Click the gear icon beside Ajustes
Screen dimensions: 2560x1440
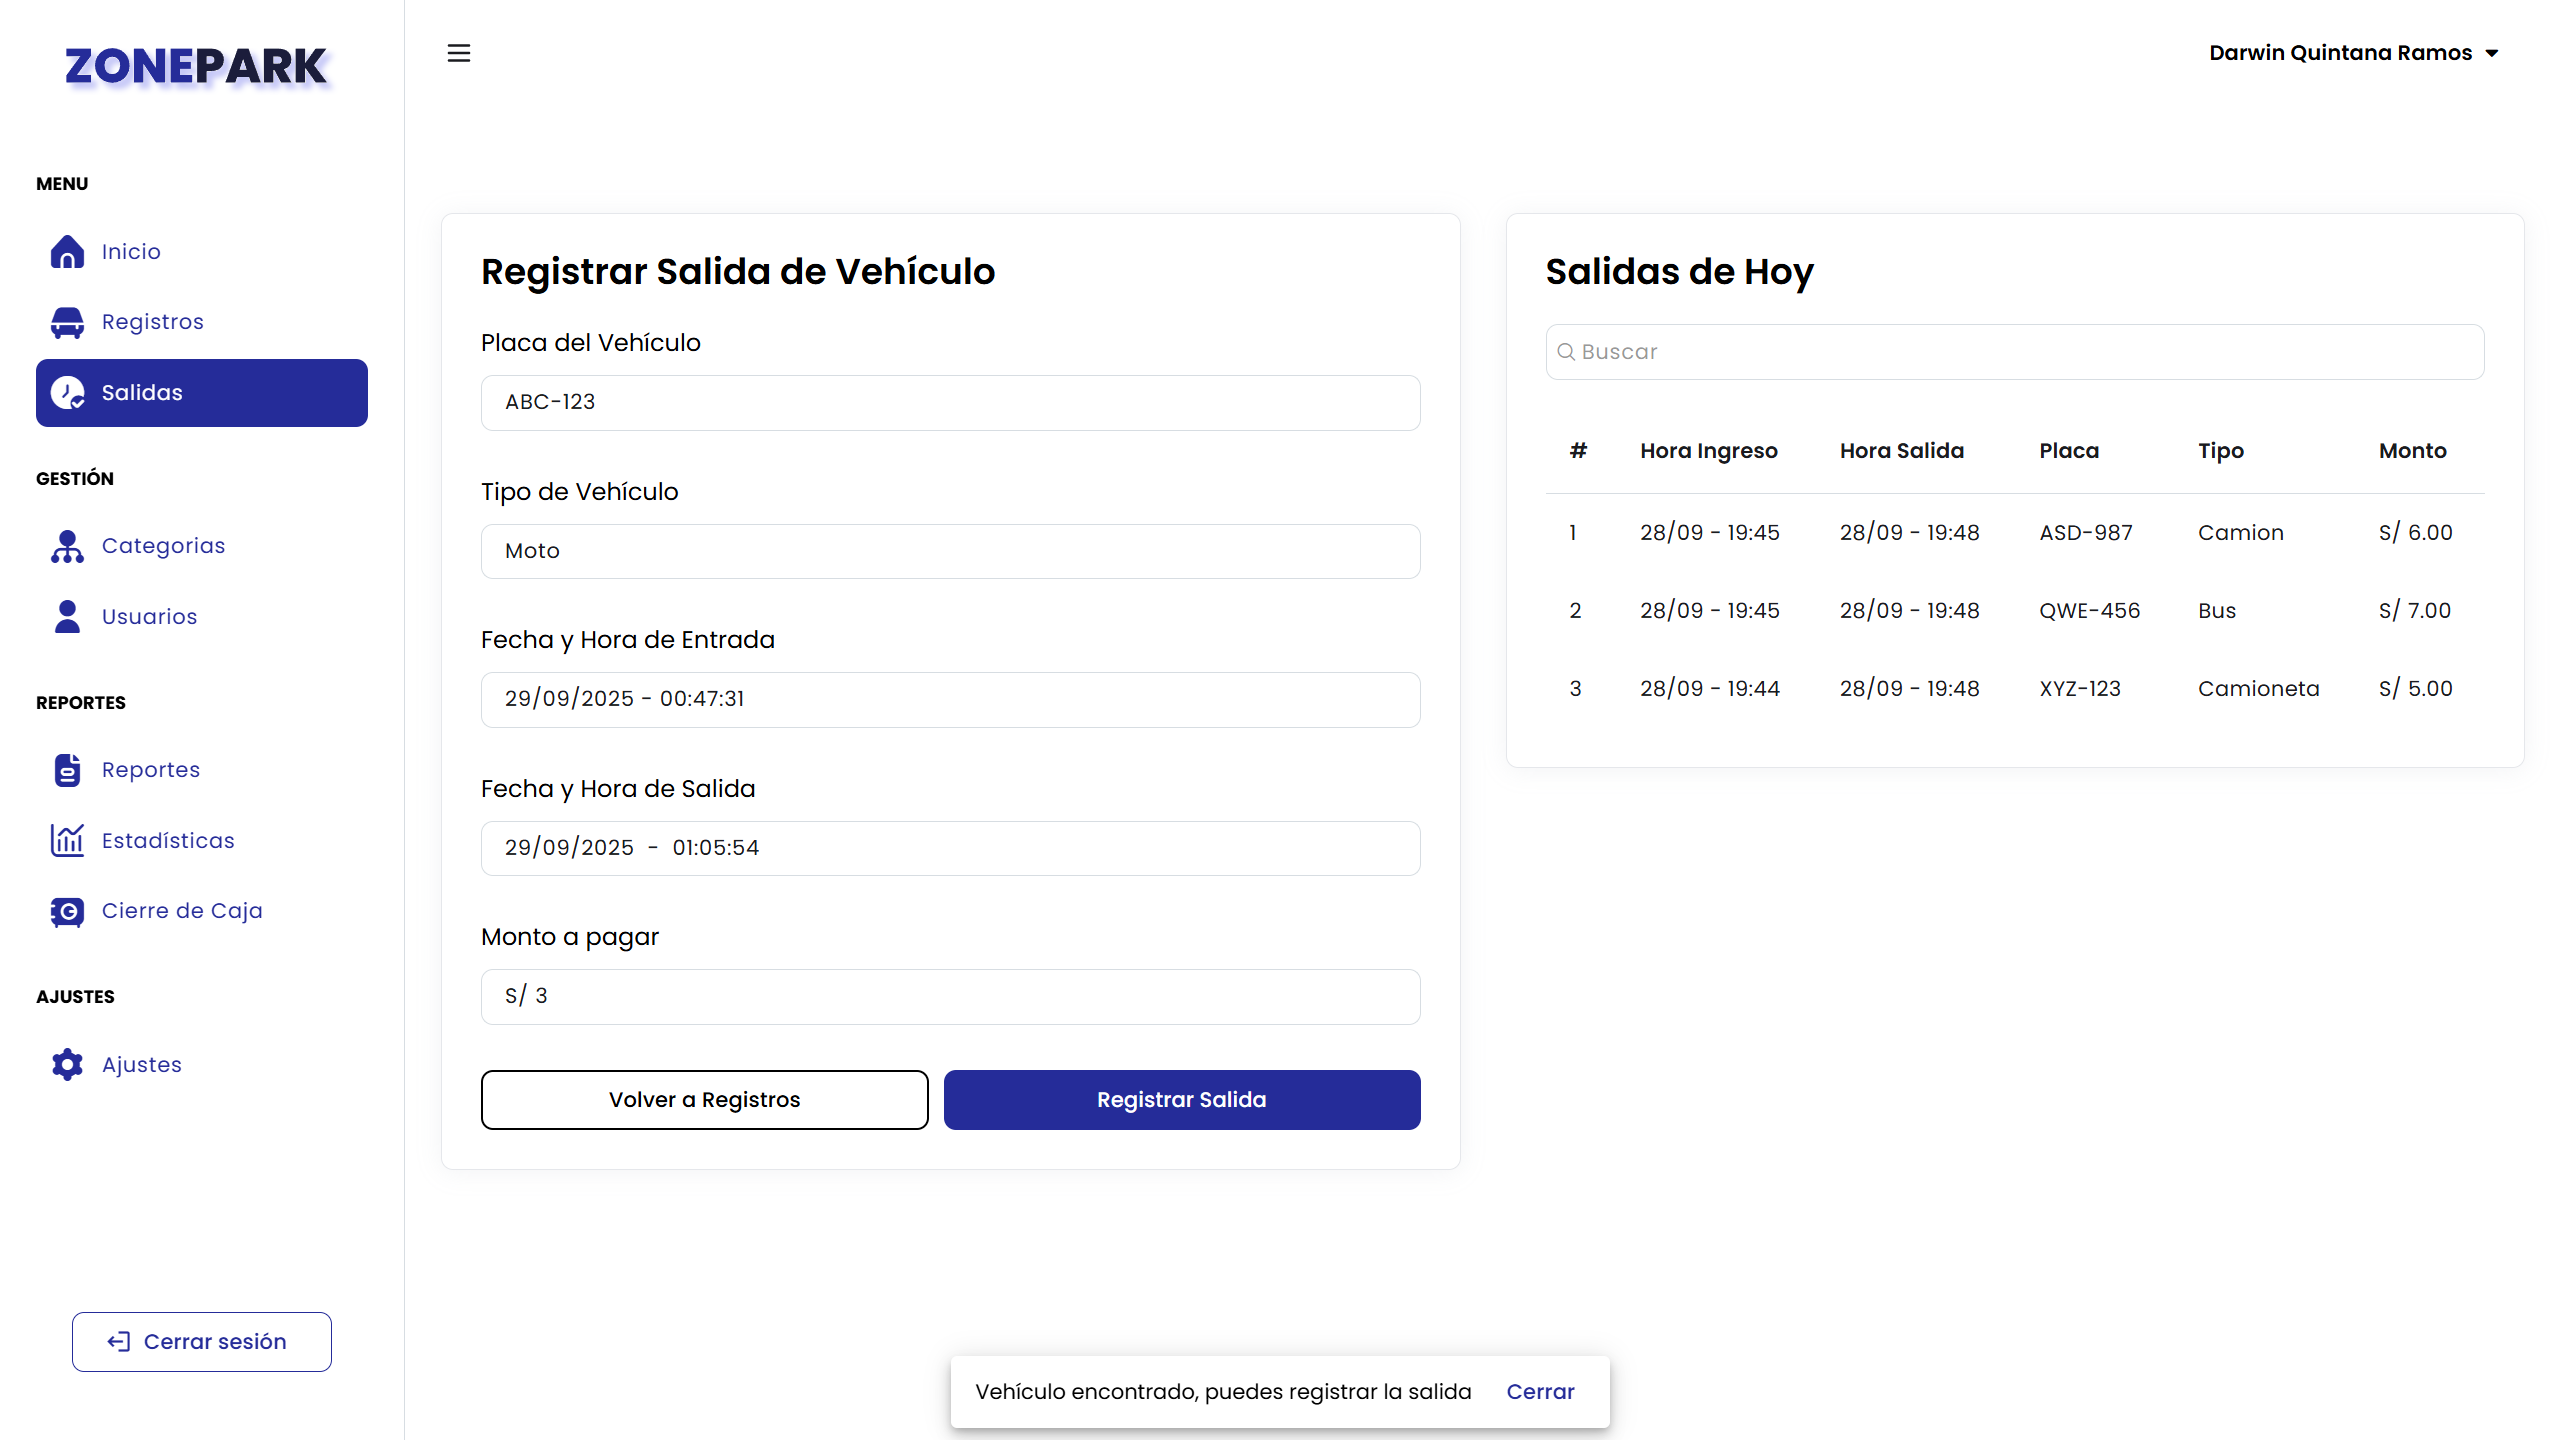click(67, 1065)
